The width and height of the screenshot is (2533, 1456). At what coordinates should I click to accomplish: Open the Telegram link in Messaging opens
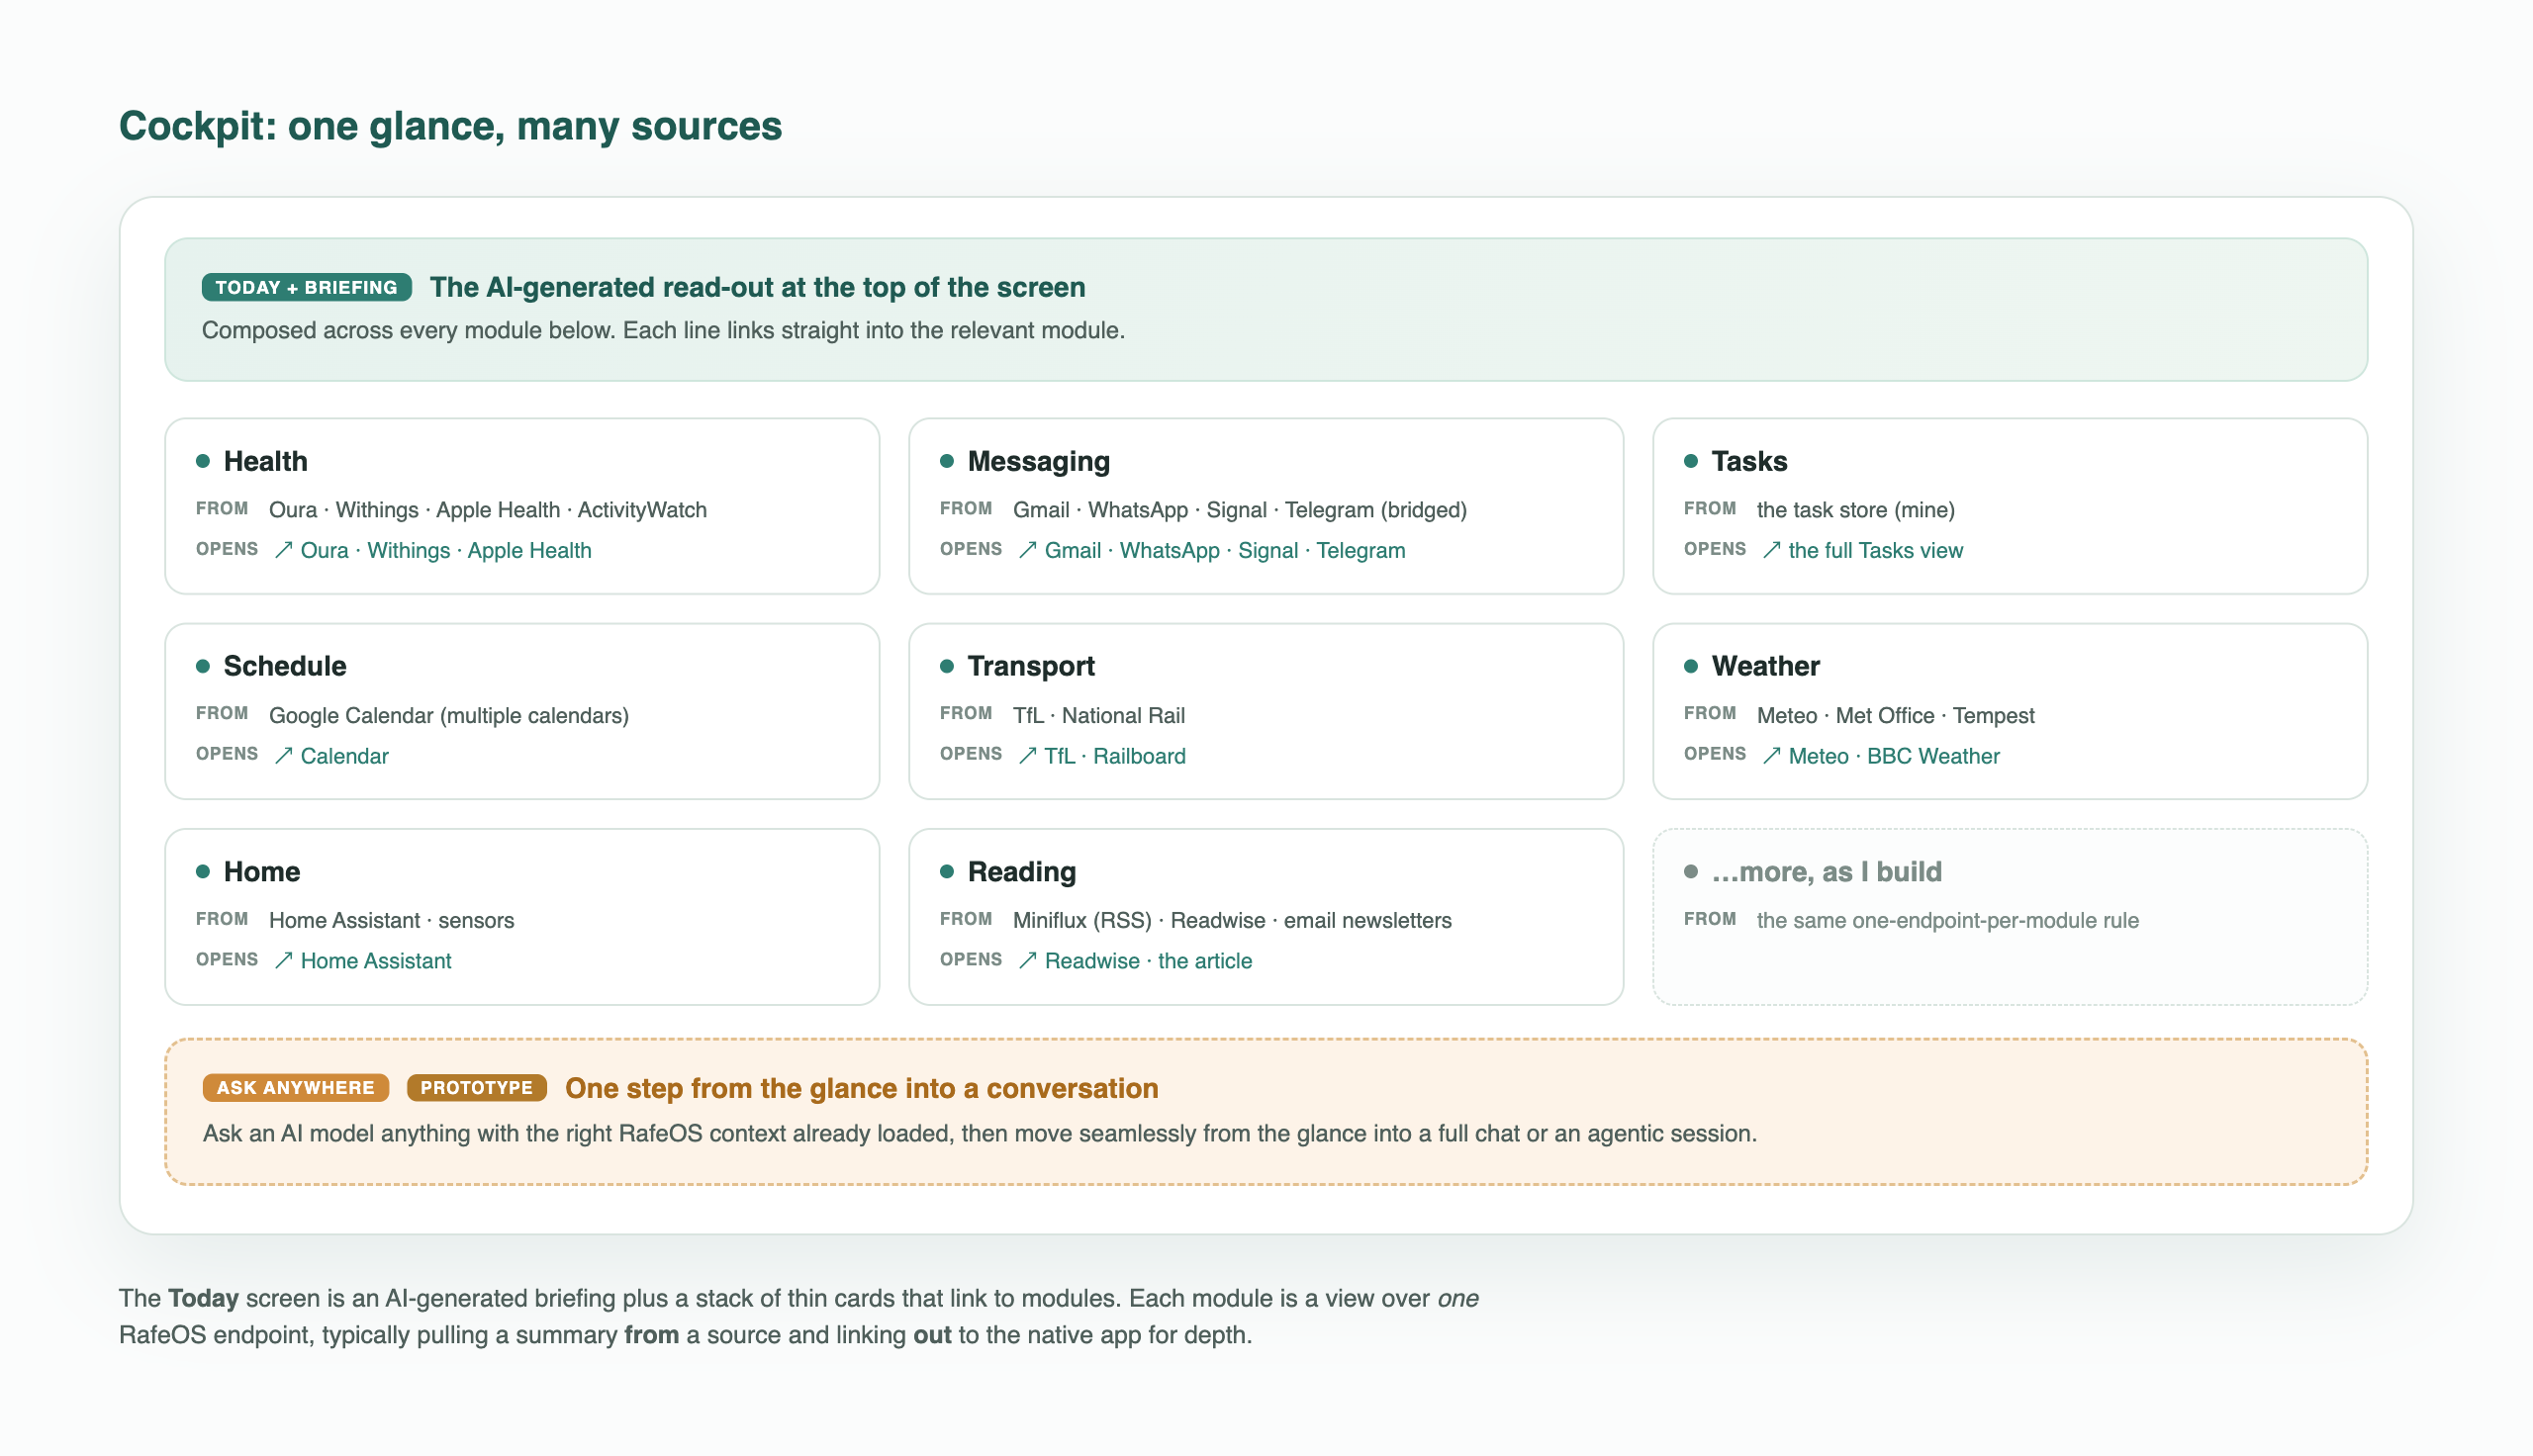[1361, 550]
